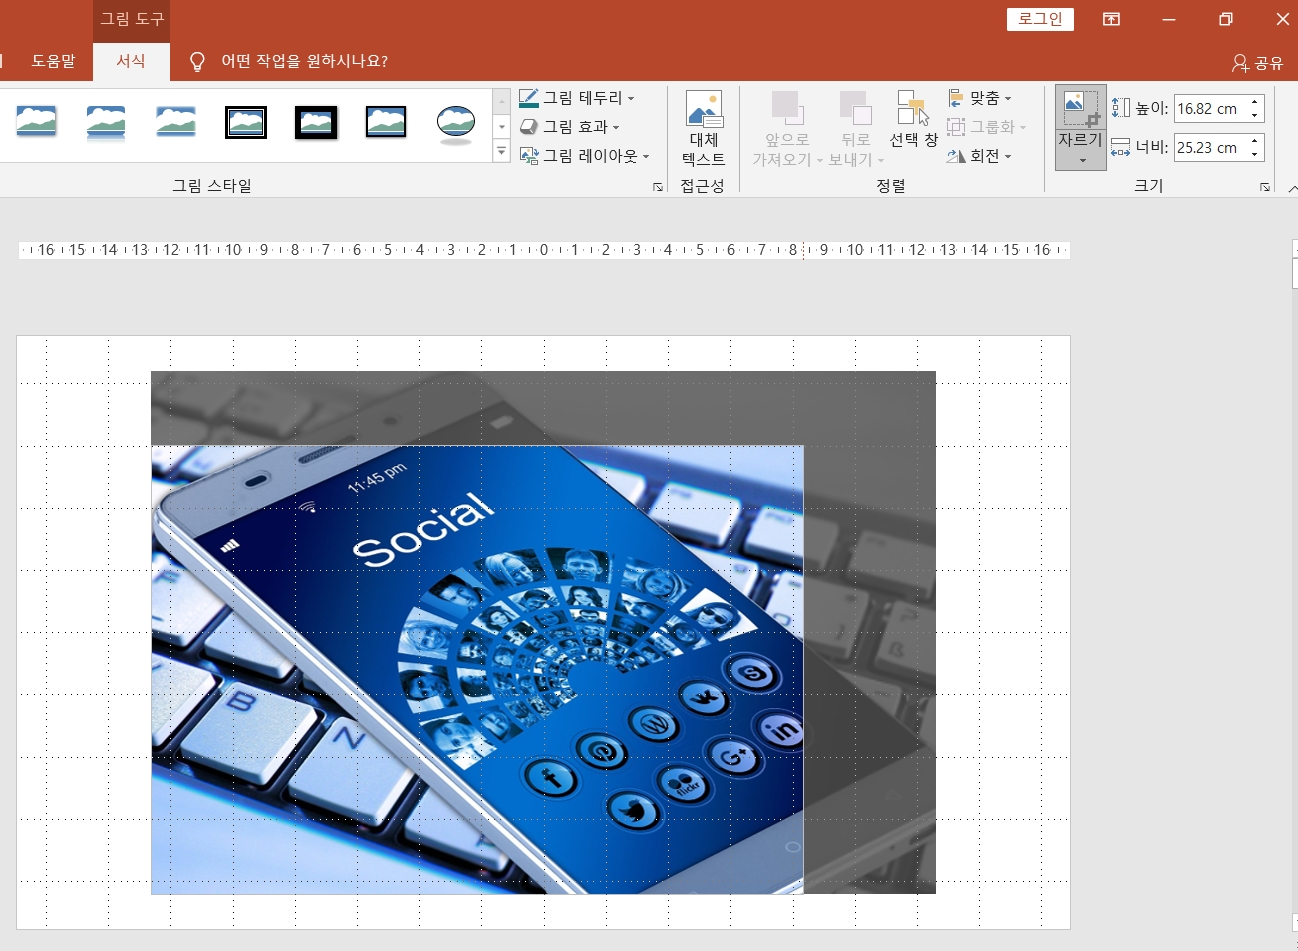
Task: Click the horizontal ruler
Action: [544, 250]
